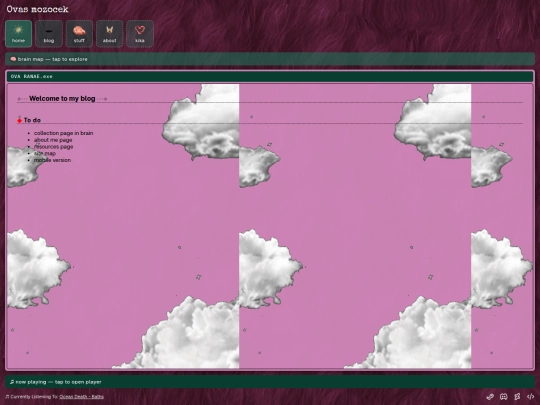Click the OVA RANNE.exe window title bar
Image resolution: width=540 pixels, height=405 pixels.
[x=270, y=76]
